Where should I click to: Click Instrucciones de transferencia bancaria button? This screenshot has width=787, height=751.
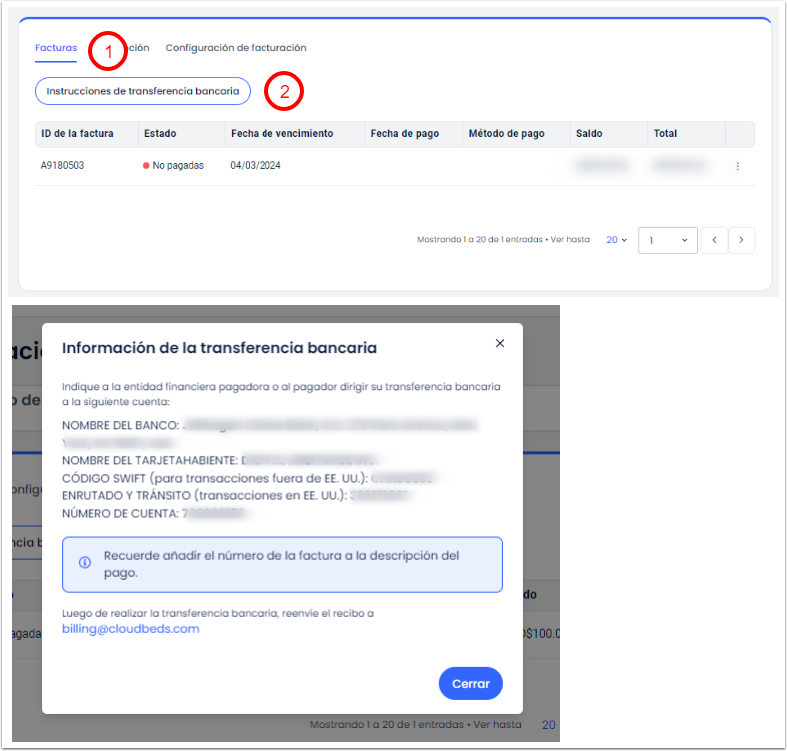[143, 90]
